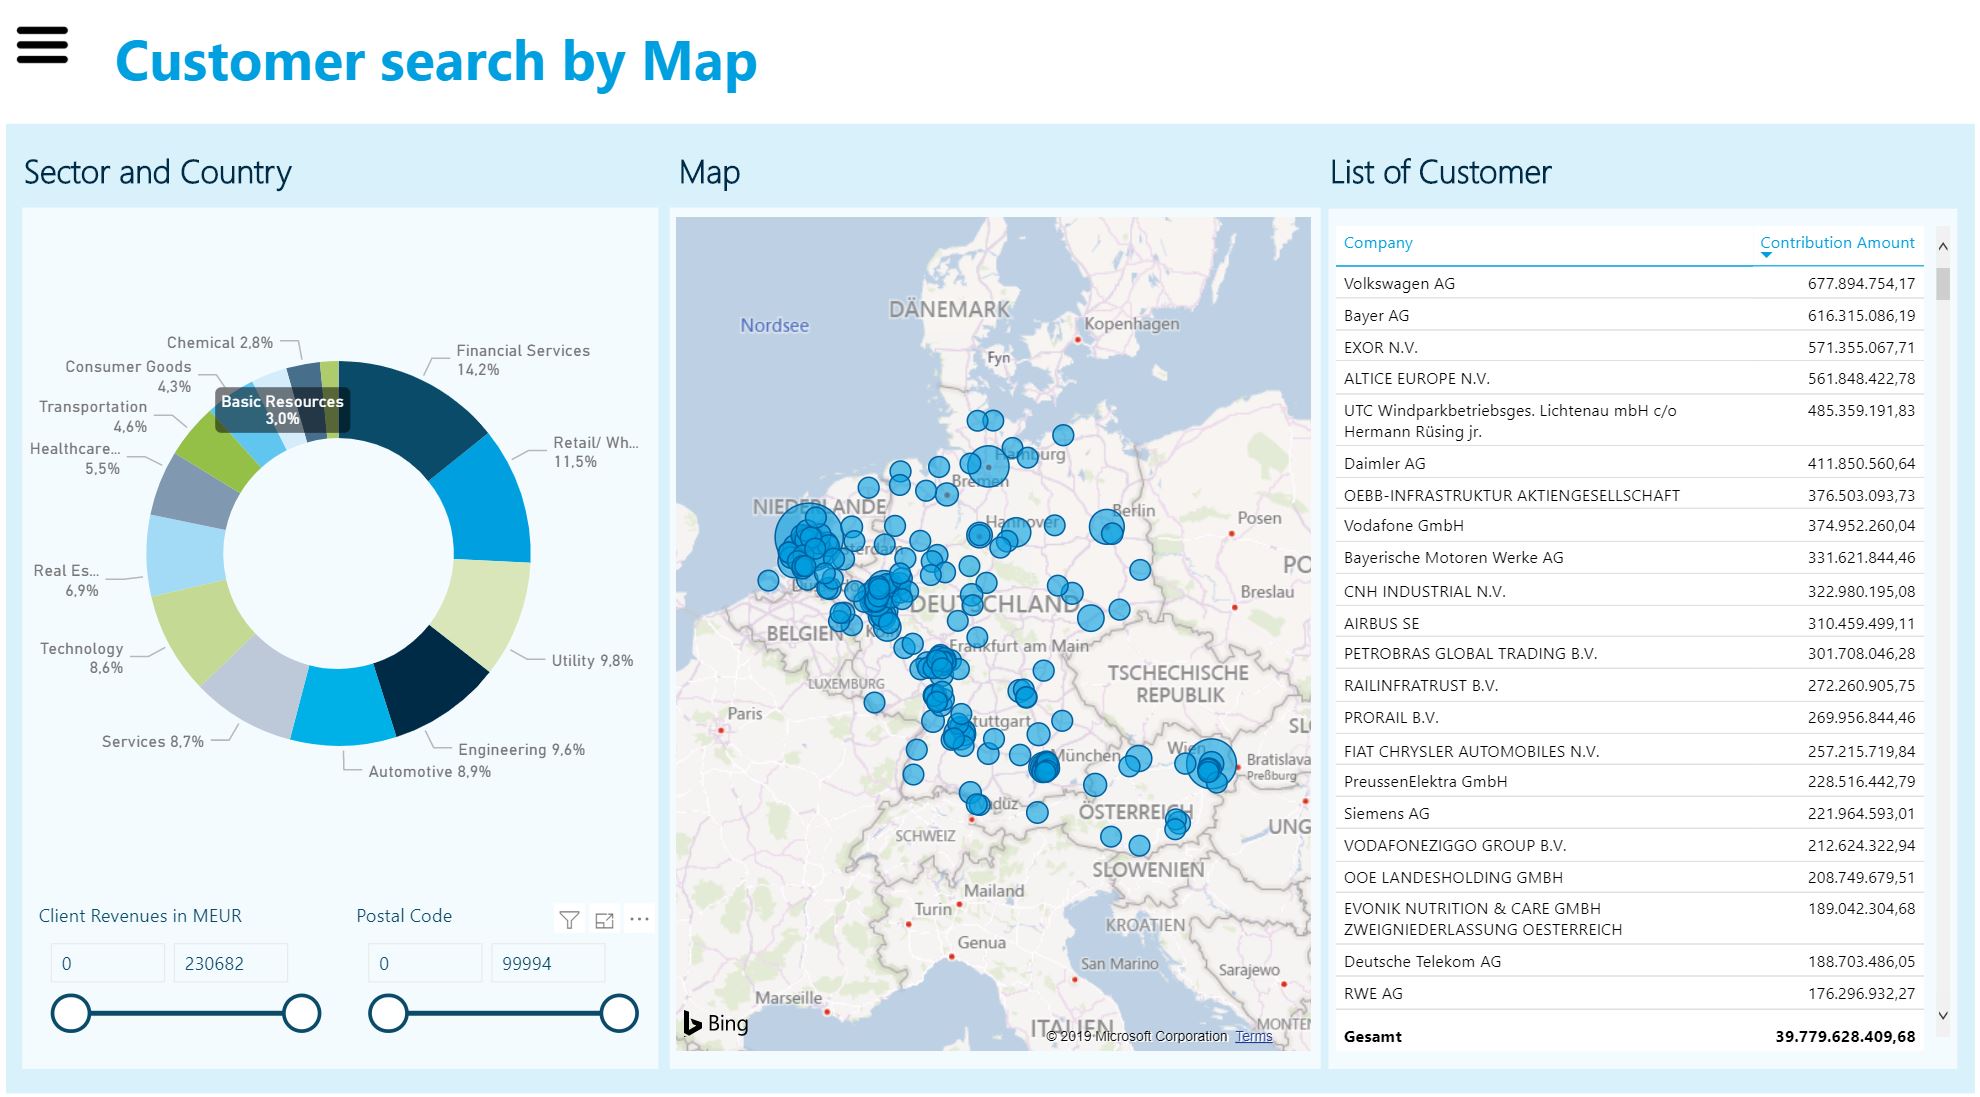Click the right handle of the Client Revenues slider
The image size is (1980, 1097).
pyautogui.click(x=301, y=1013)
